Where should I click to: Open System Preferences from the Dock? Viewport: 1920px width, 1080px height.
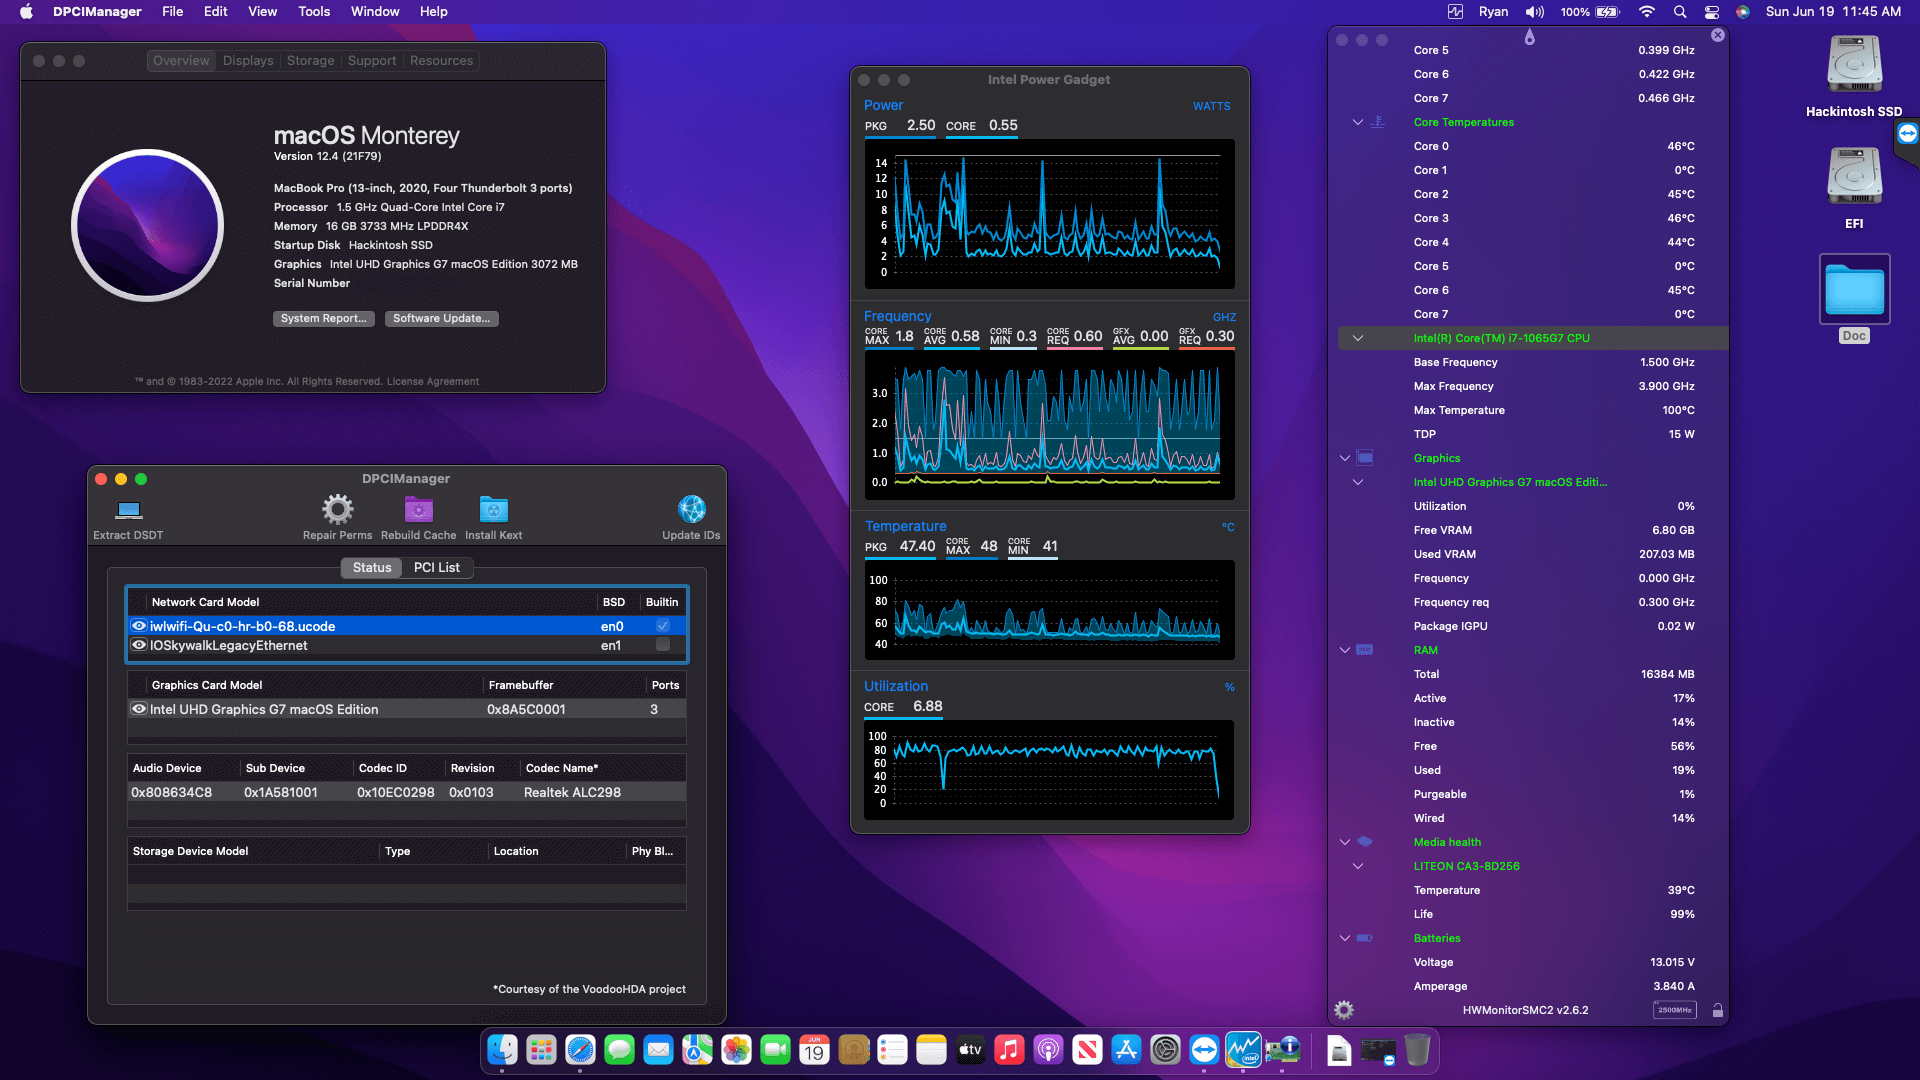pyautogui.click(x=1165, y=1050)
